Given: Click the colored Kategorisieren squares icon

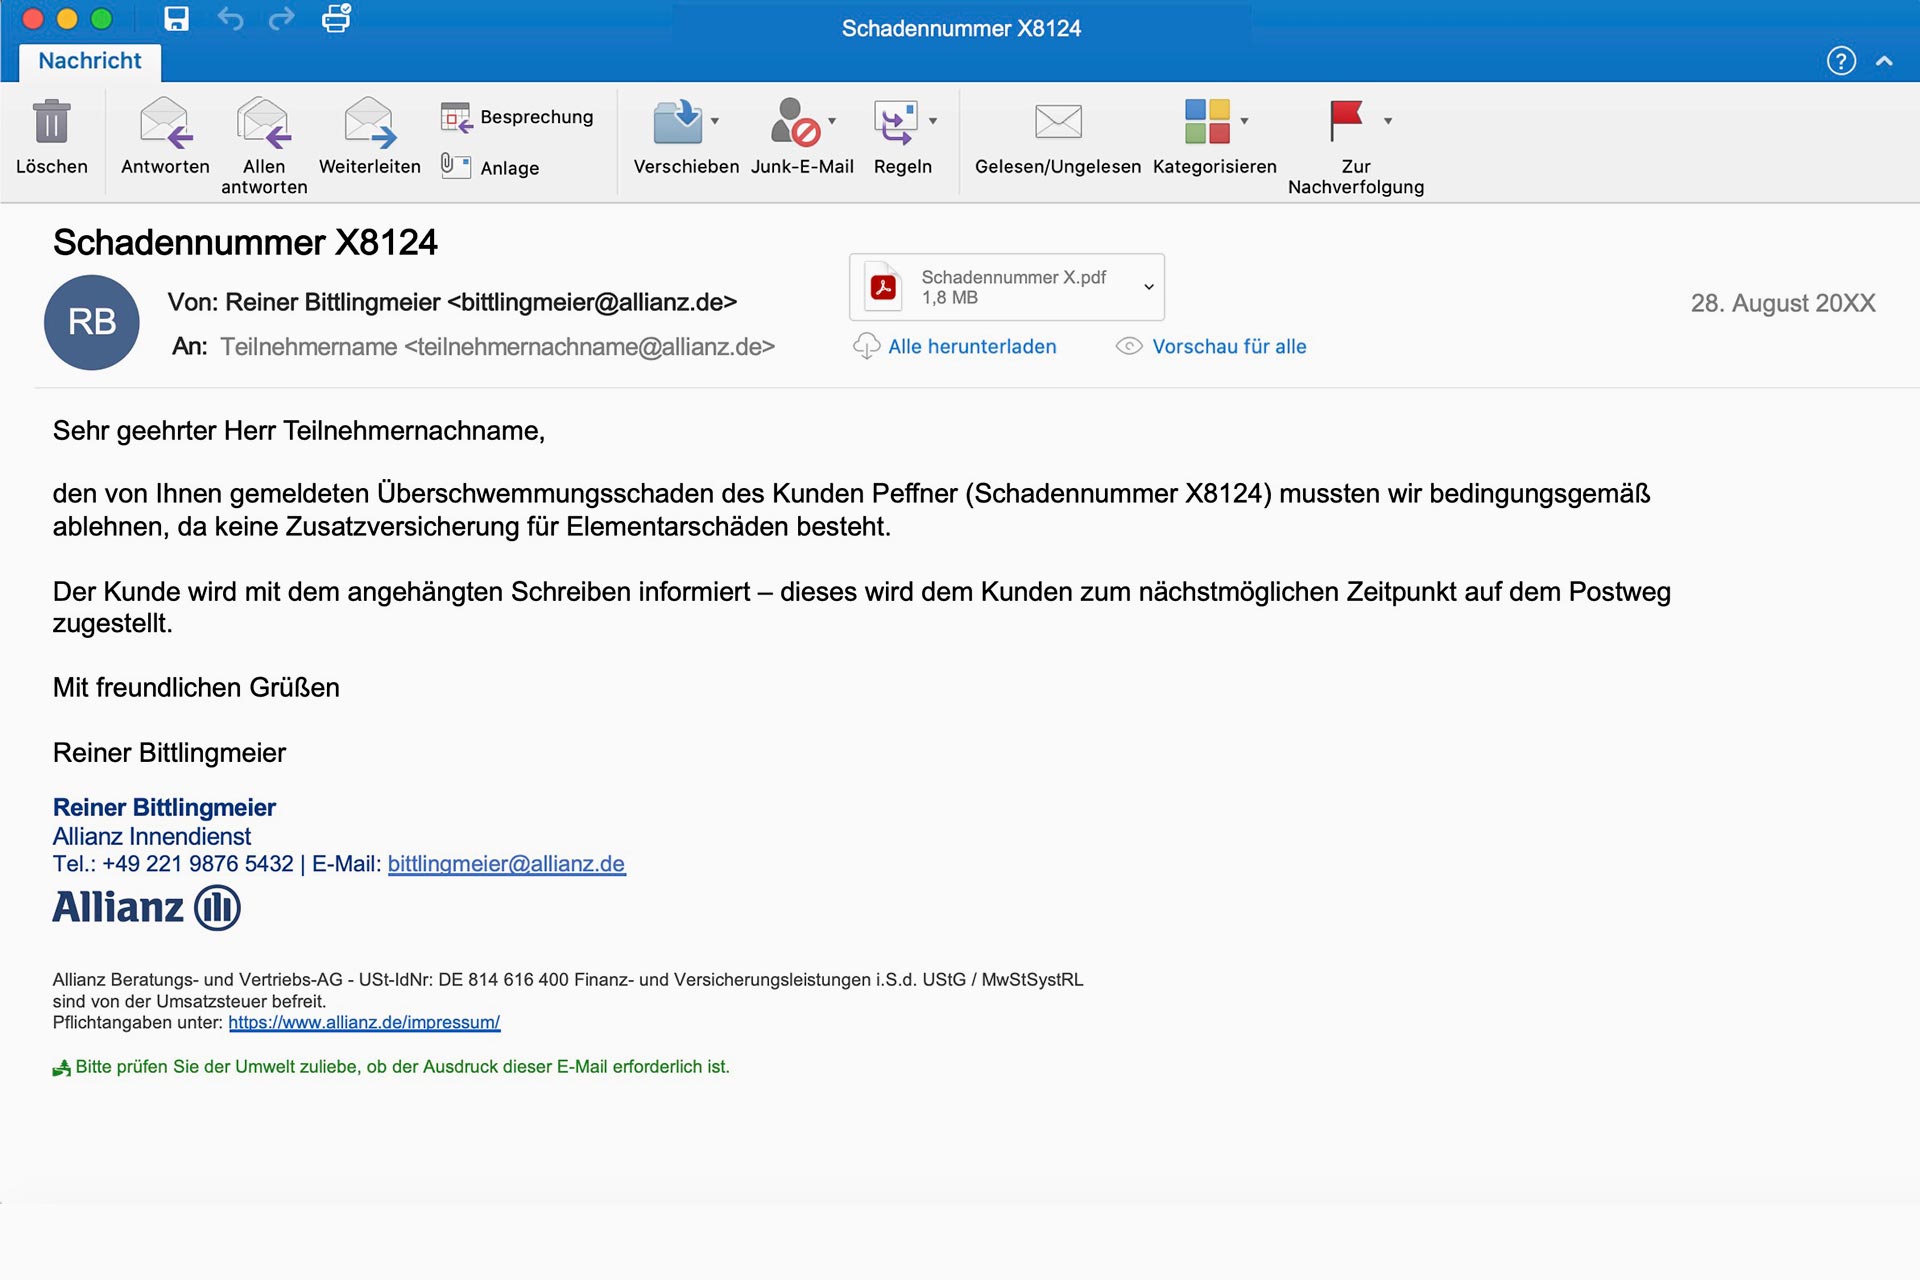Looking at the screenshot, I should point(1207,121).
